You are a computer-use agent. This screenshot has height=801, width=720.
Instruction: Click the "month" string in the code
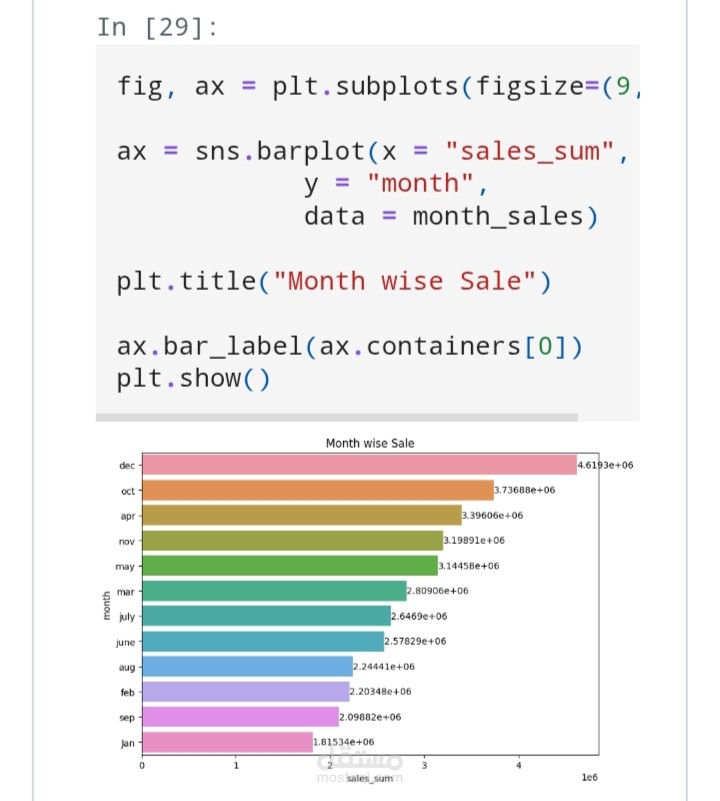pos(420,184)
